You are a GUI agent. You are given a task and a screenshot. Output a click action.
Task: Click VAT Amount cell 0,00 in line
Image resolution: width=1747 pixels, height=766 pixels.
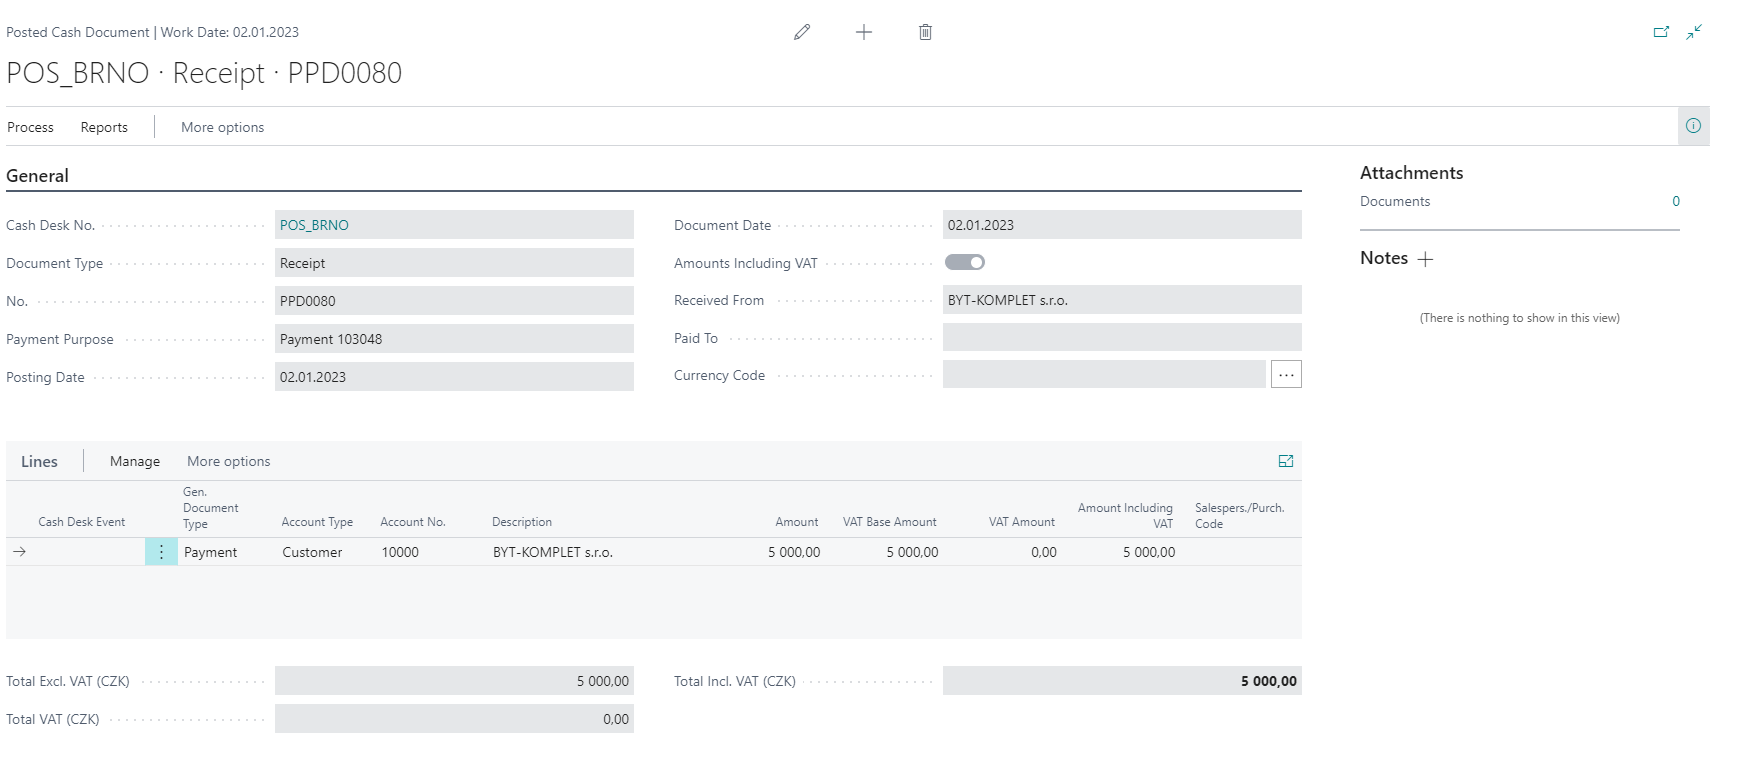click(1044, 552)
